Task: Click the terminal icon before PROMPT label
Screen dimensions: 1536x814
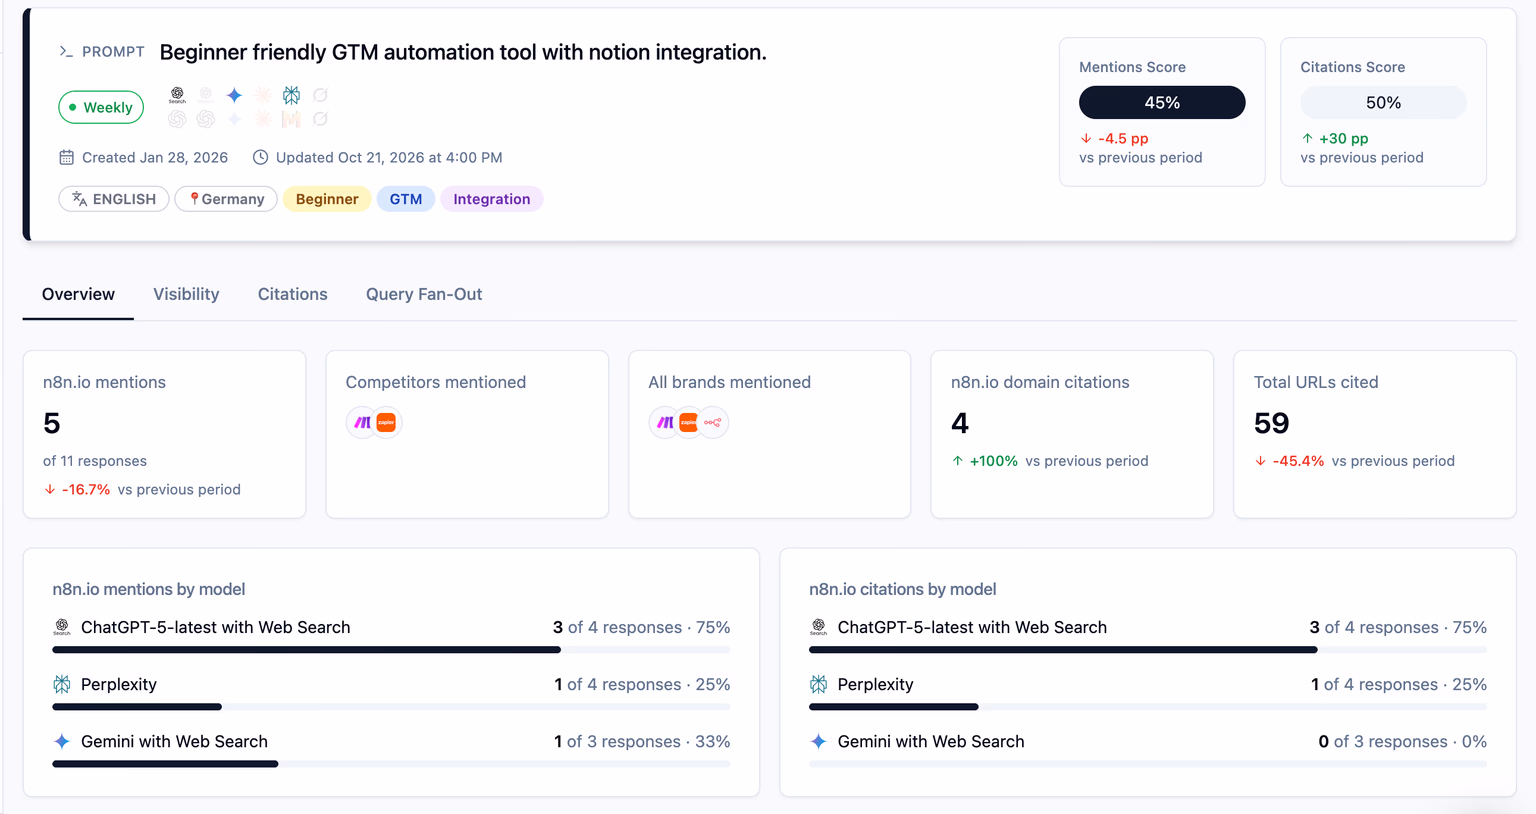Action: point(66,51)
